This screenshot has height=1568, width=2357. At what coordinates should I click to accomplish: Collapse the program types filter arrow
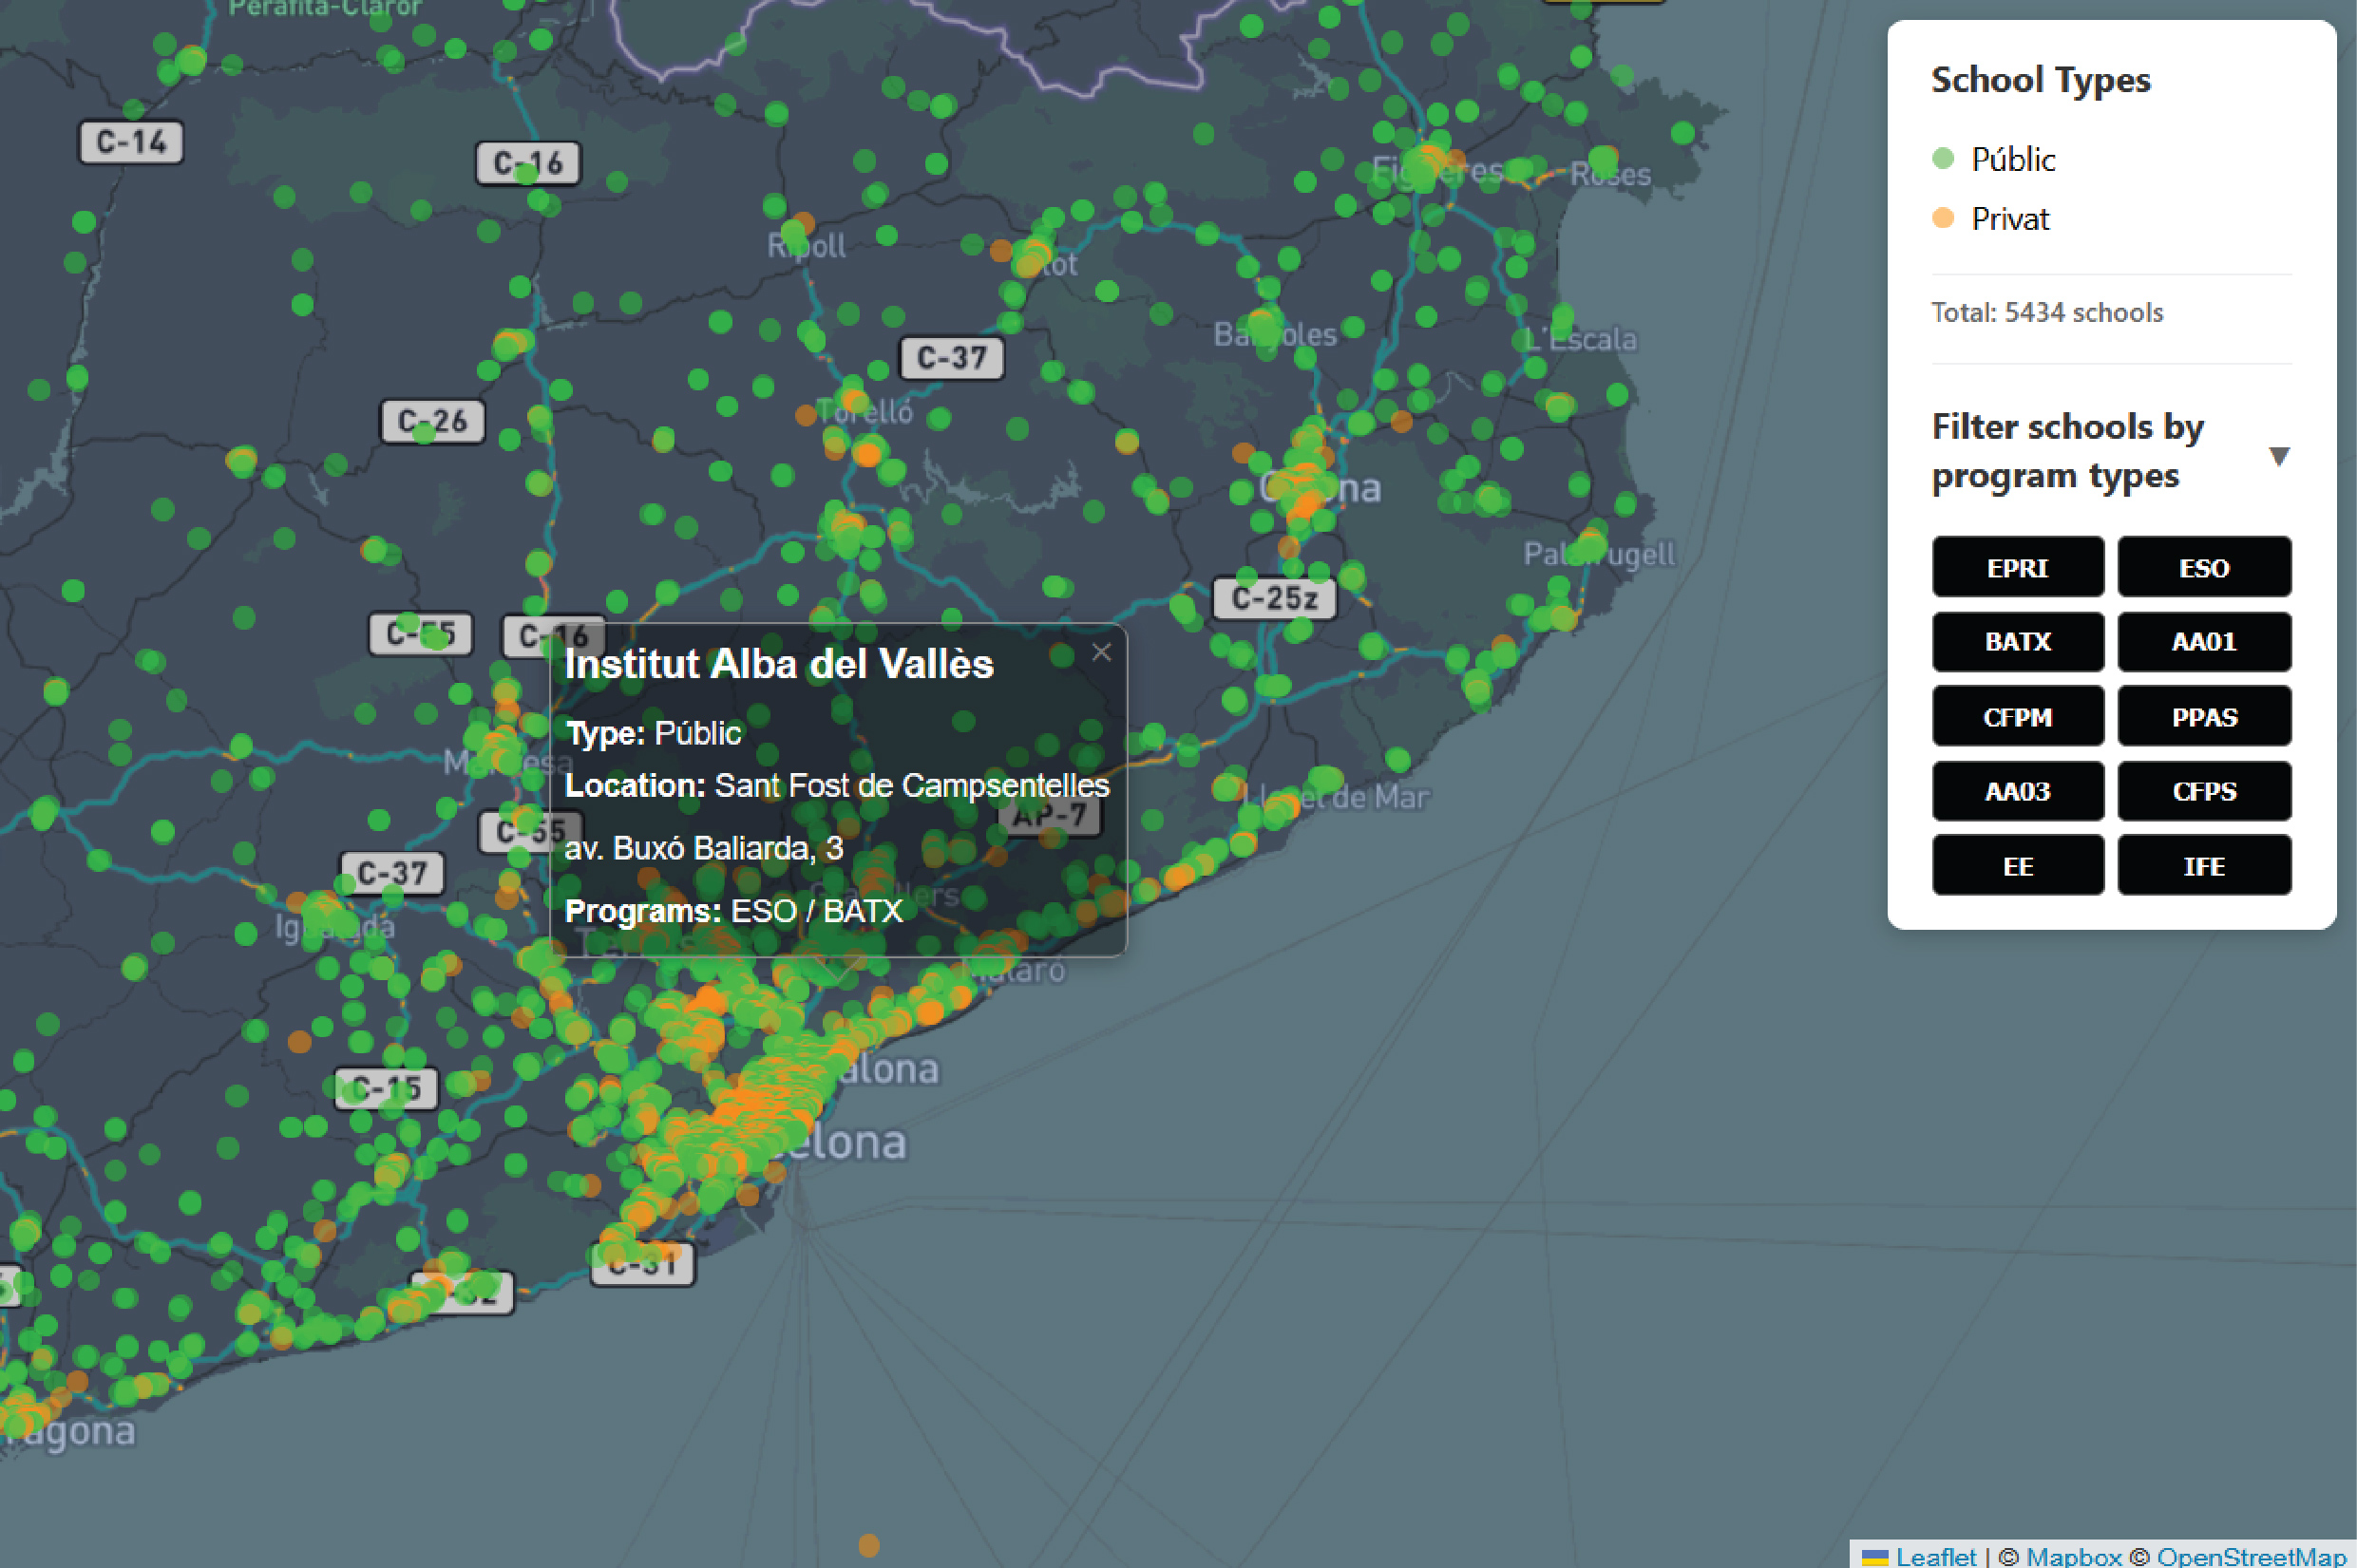click(2278, 456)
